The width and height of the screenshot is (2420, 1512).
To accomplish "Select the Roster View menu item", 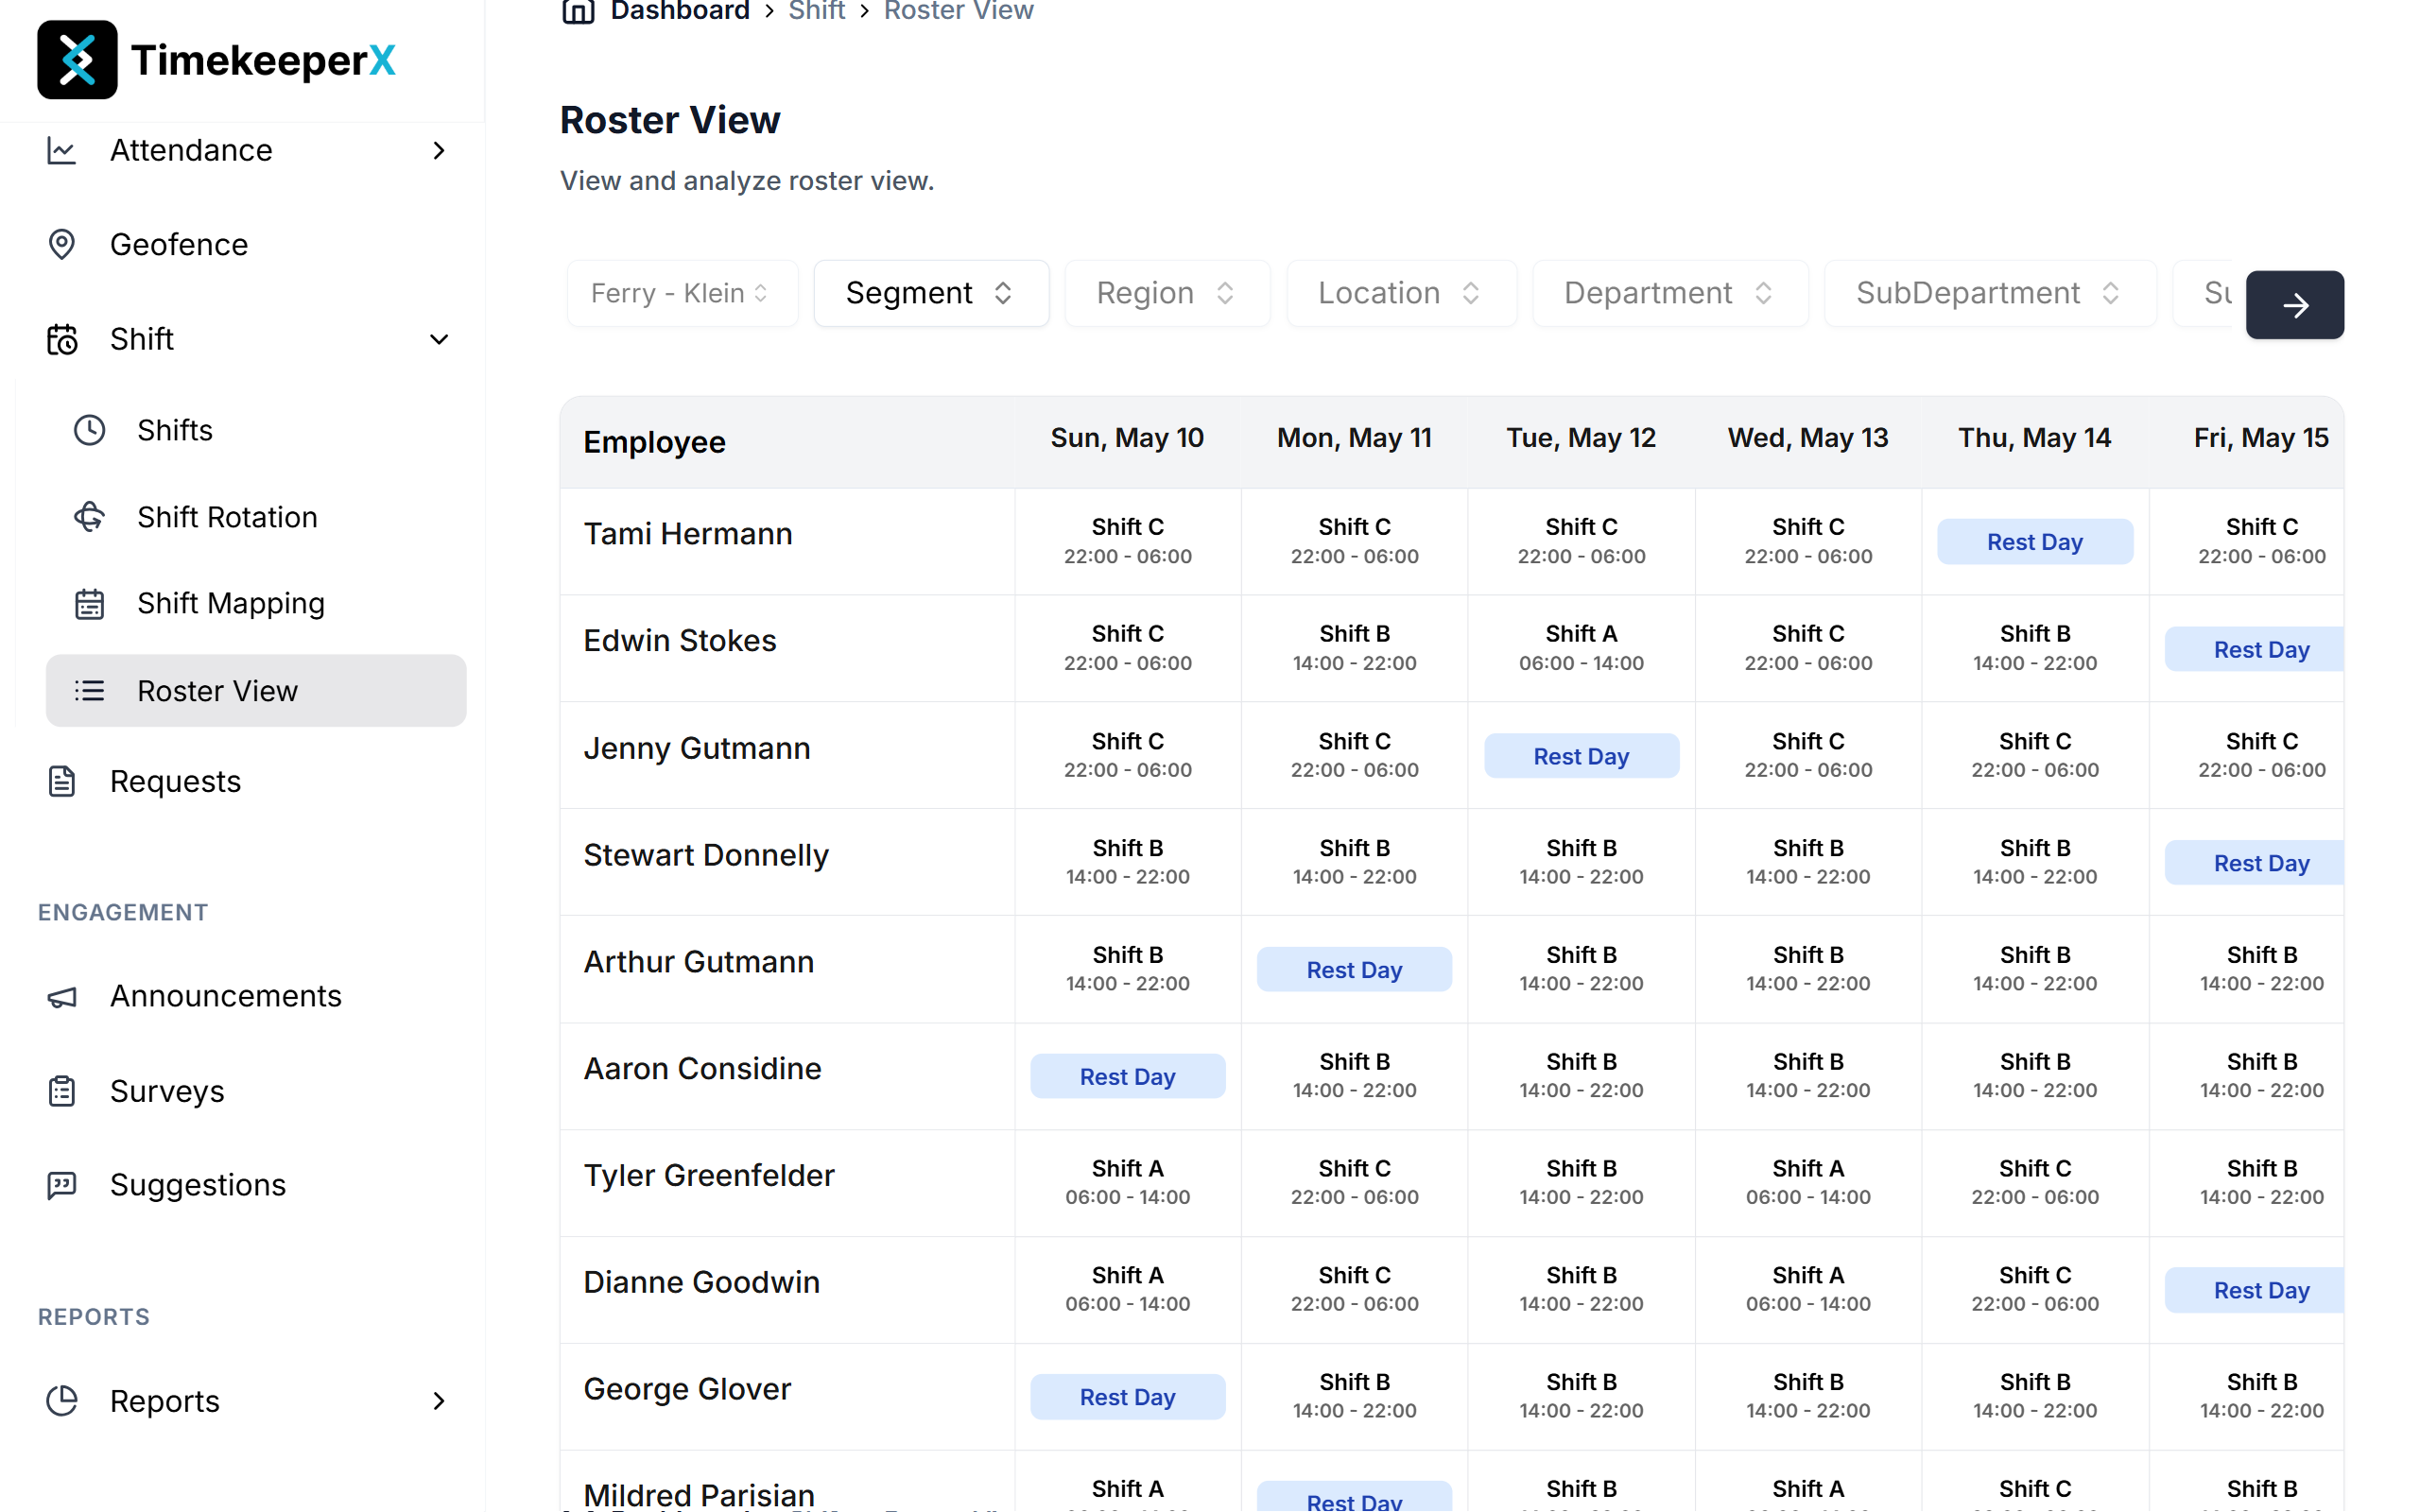I will tap(256, 690).
